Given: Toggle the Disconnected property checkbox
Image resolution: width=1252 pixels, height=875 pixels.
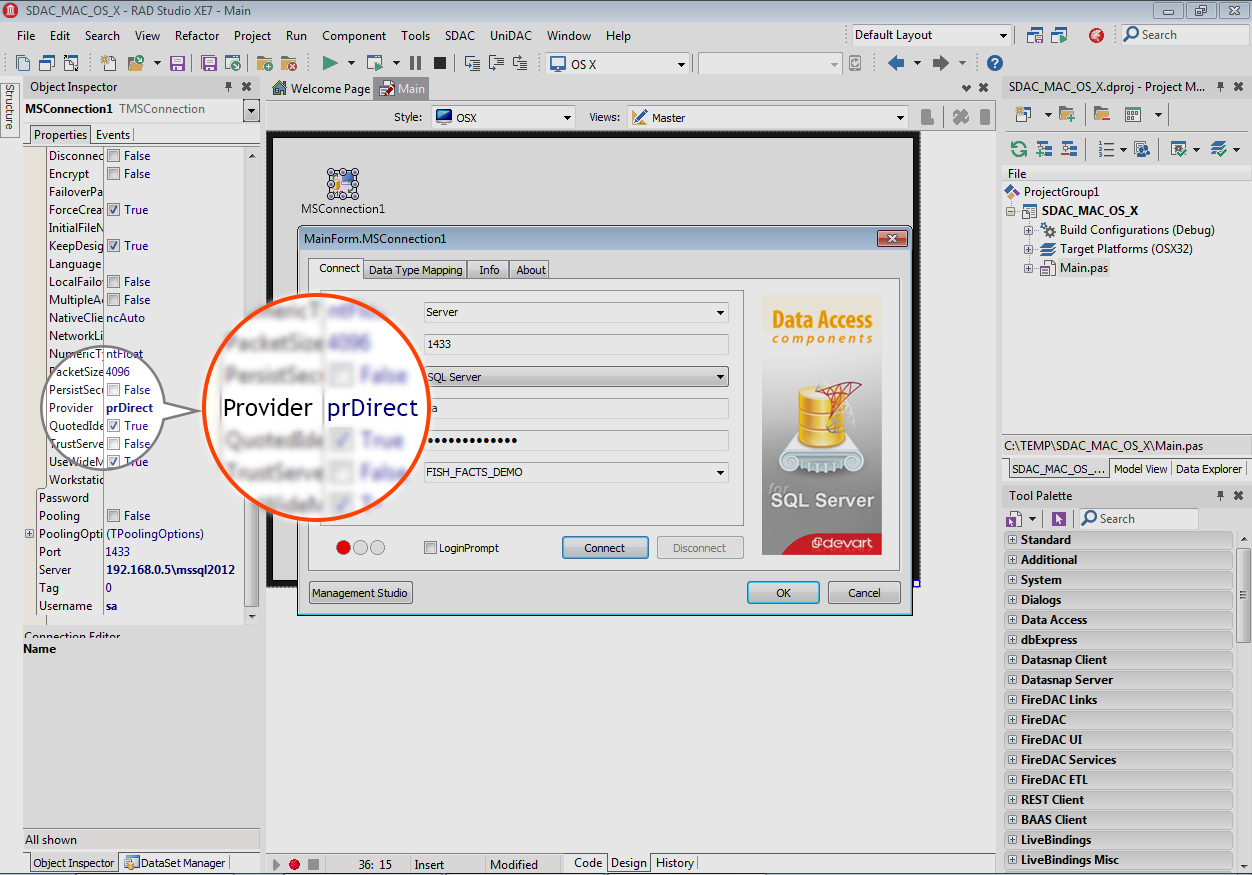Looking at the screenshot, I should tap(114, 156).
